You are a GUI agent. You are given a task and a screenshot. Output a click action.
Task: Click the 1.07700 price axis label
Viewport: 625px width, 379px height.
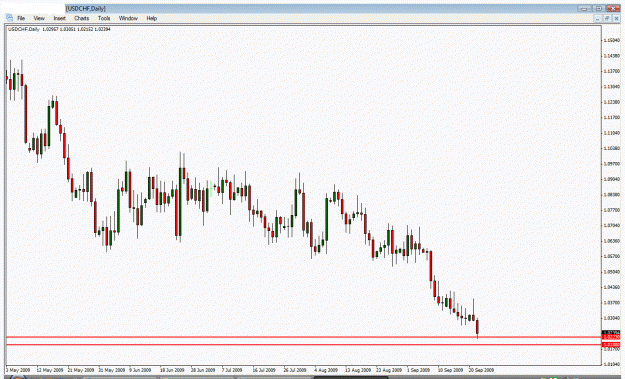pos(611,210)
